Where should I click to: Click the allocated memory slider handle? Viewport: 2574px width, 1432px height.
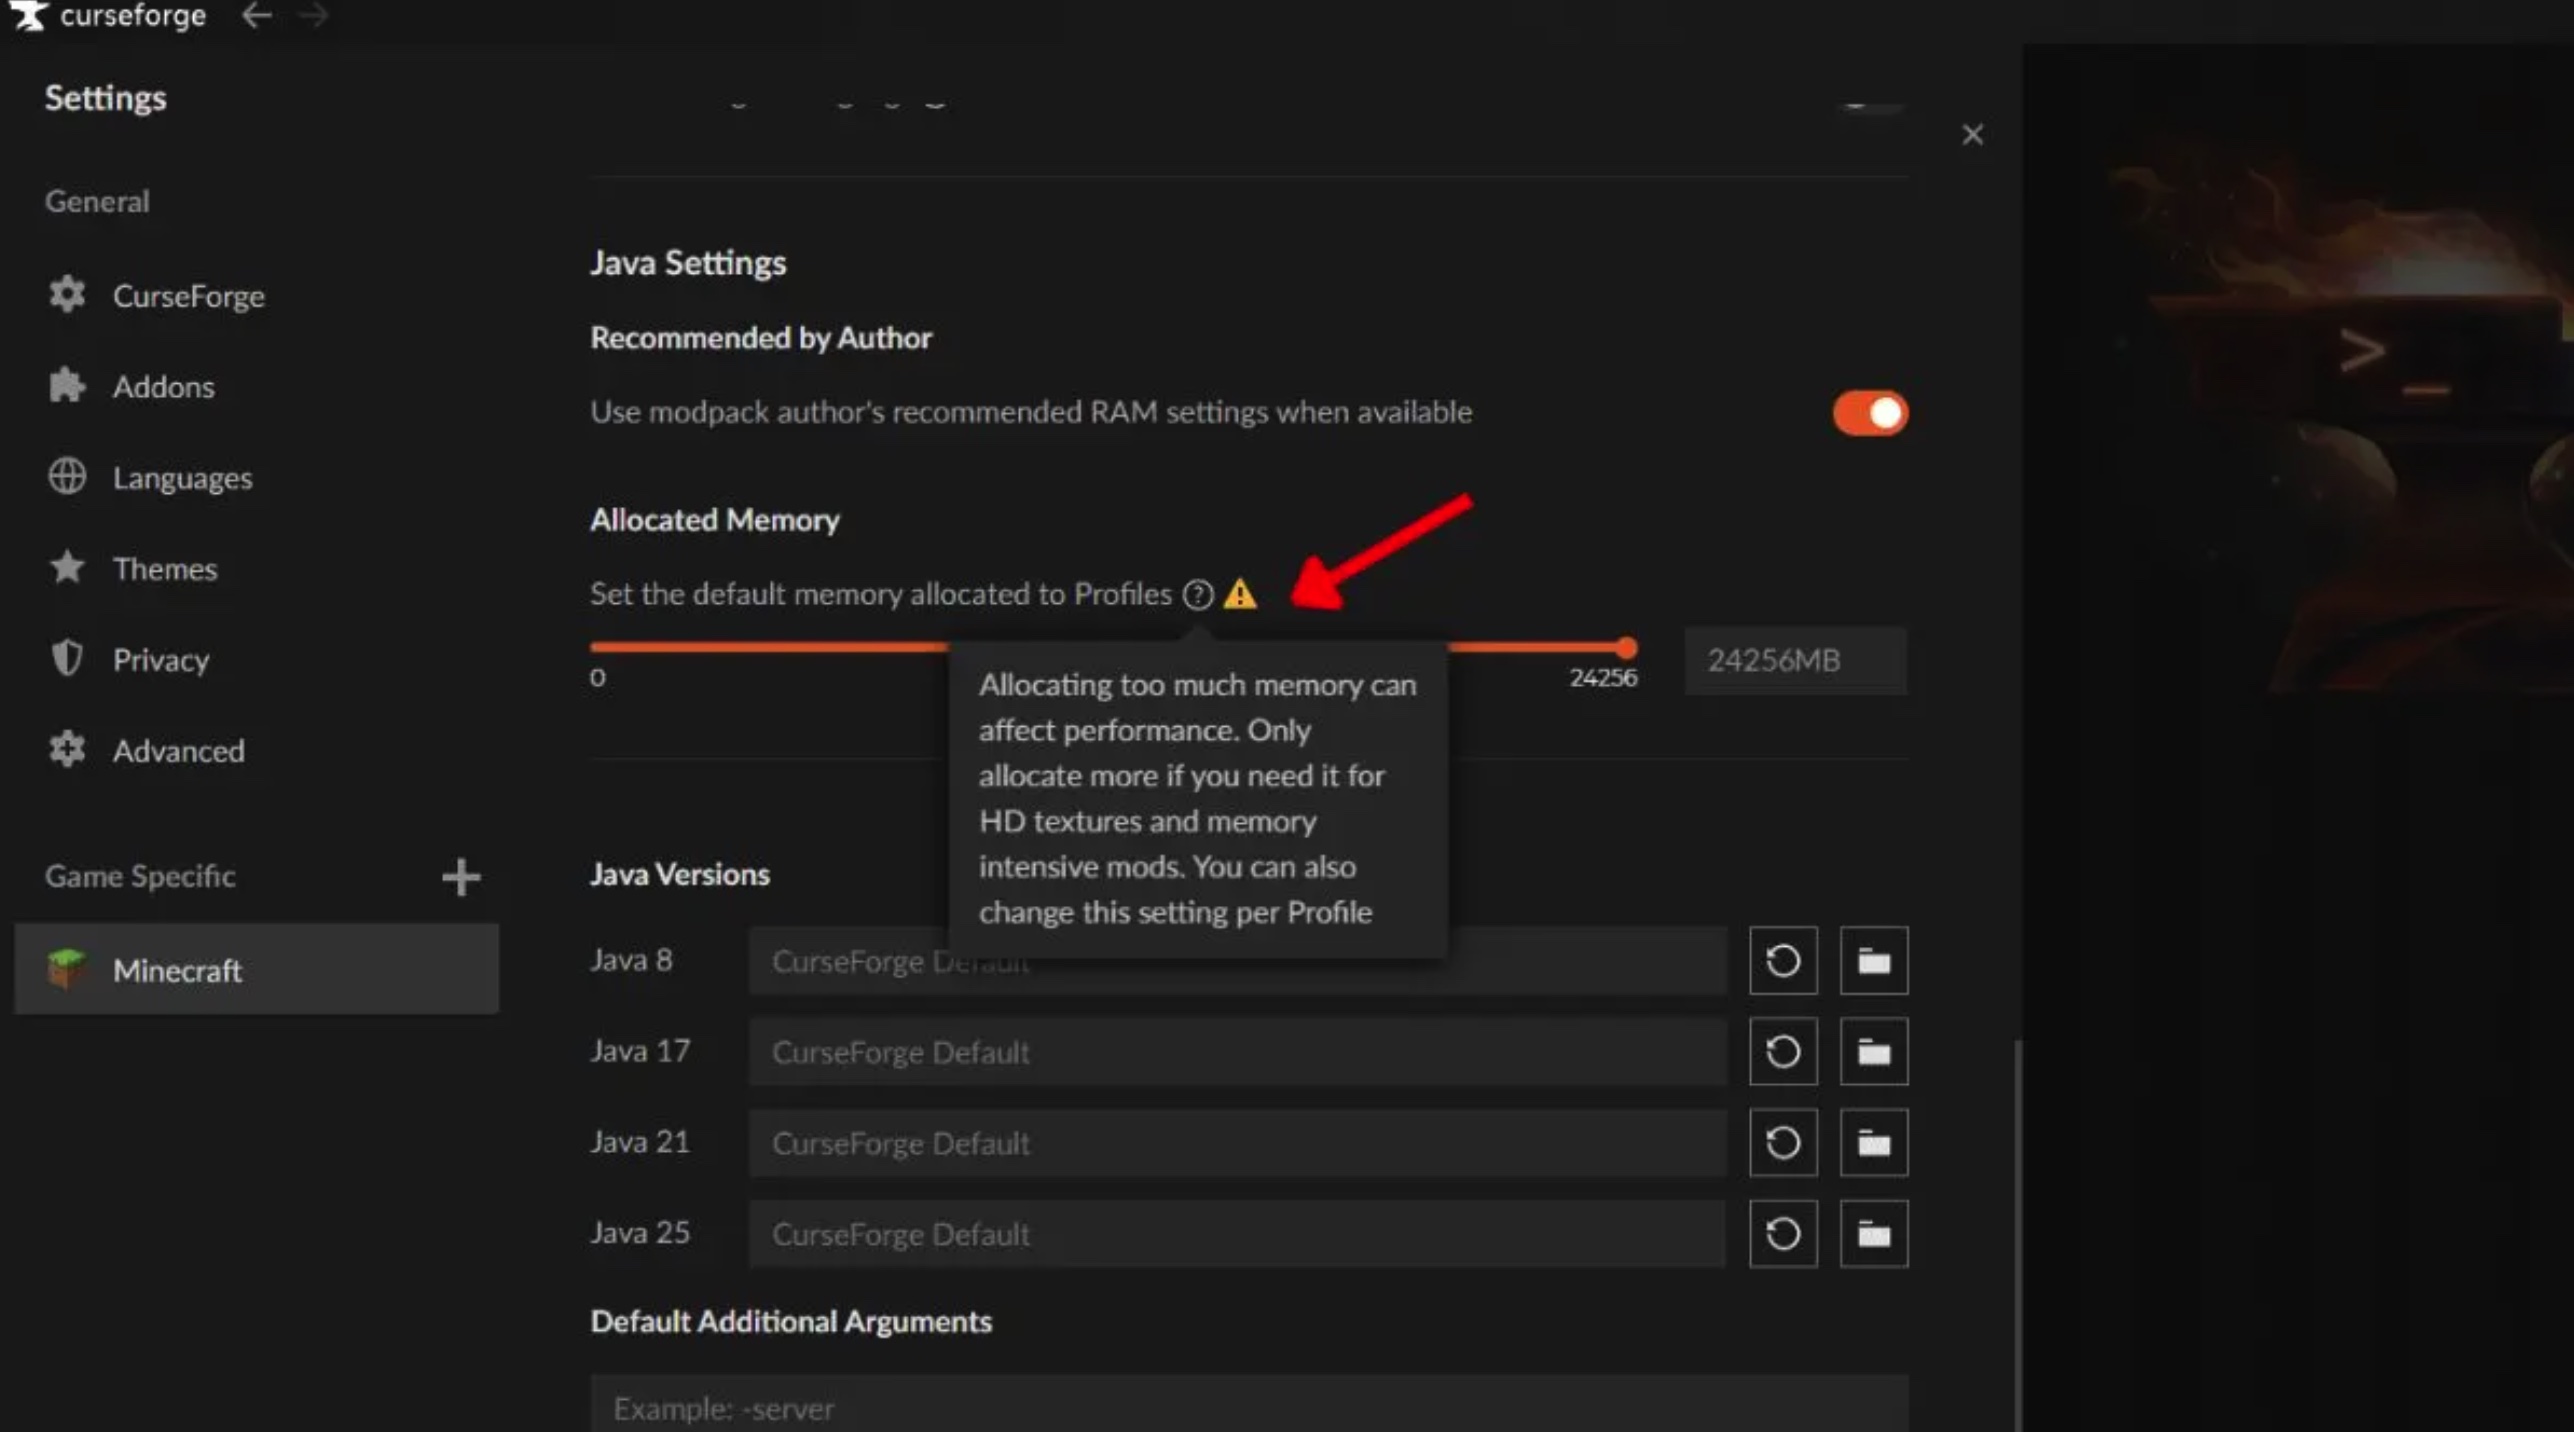1627,648
